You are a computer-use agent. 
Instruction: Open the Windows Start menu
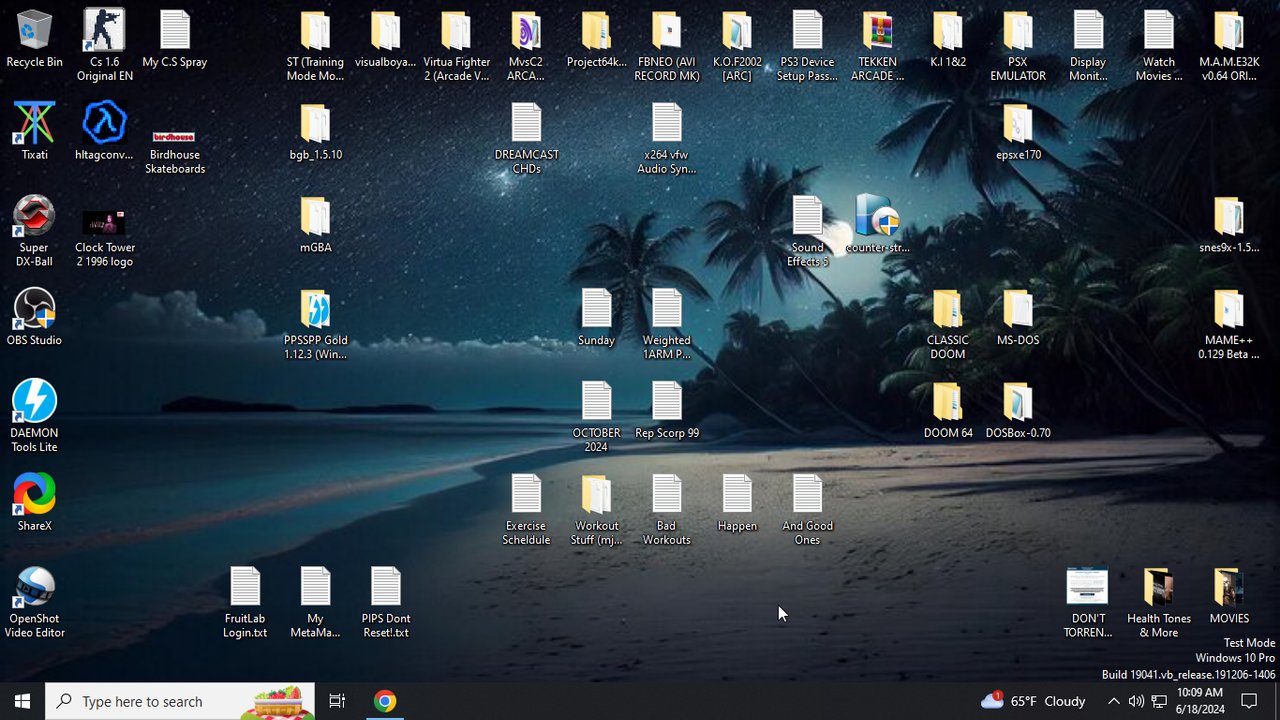(x=22, y=701)
